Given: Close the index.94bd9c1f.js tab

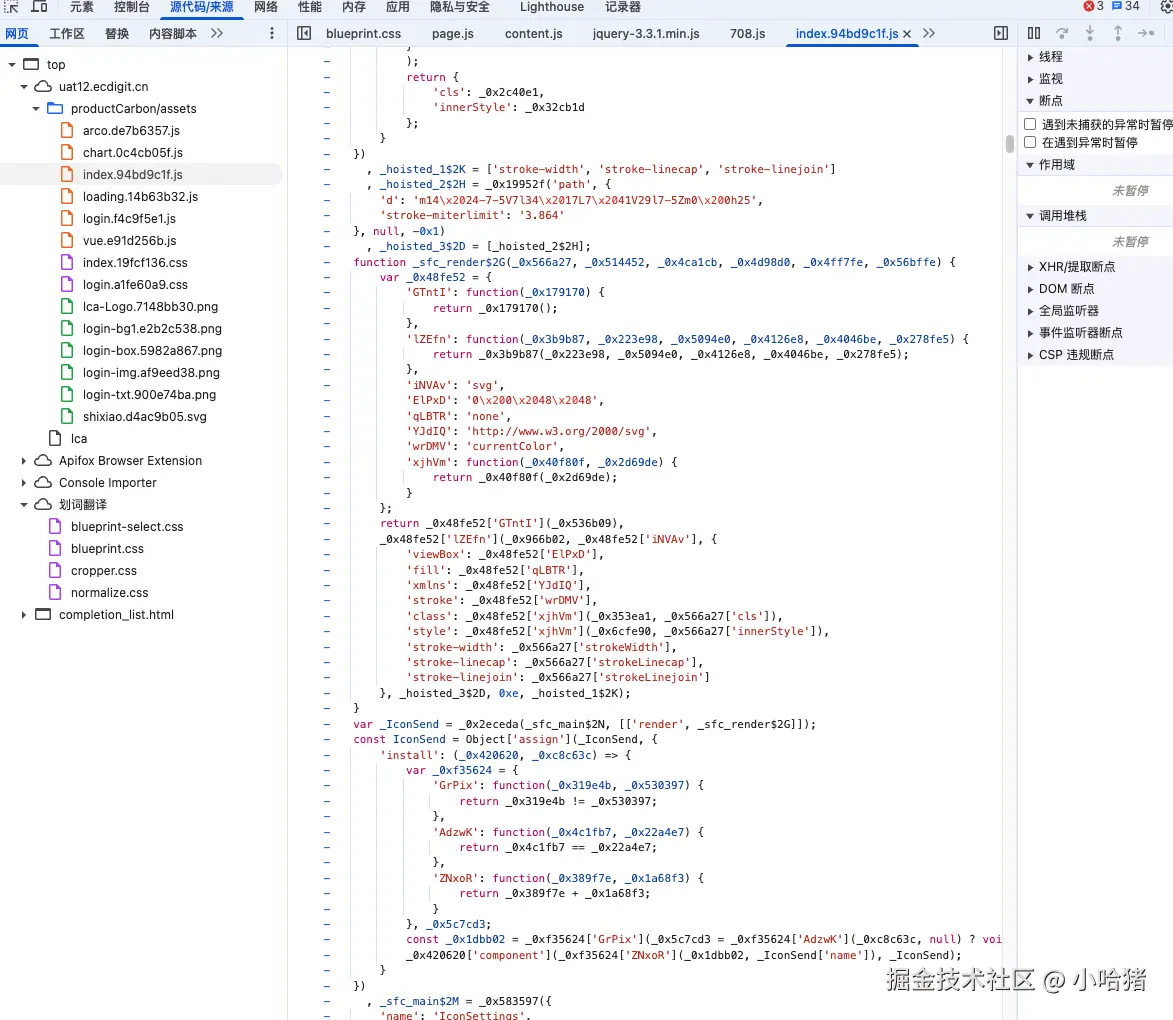Looking at the screenshot, I should [x=907, y=34].
